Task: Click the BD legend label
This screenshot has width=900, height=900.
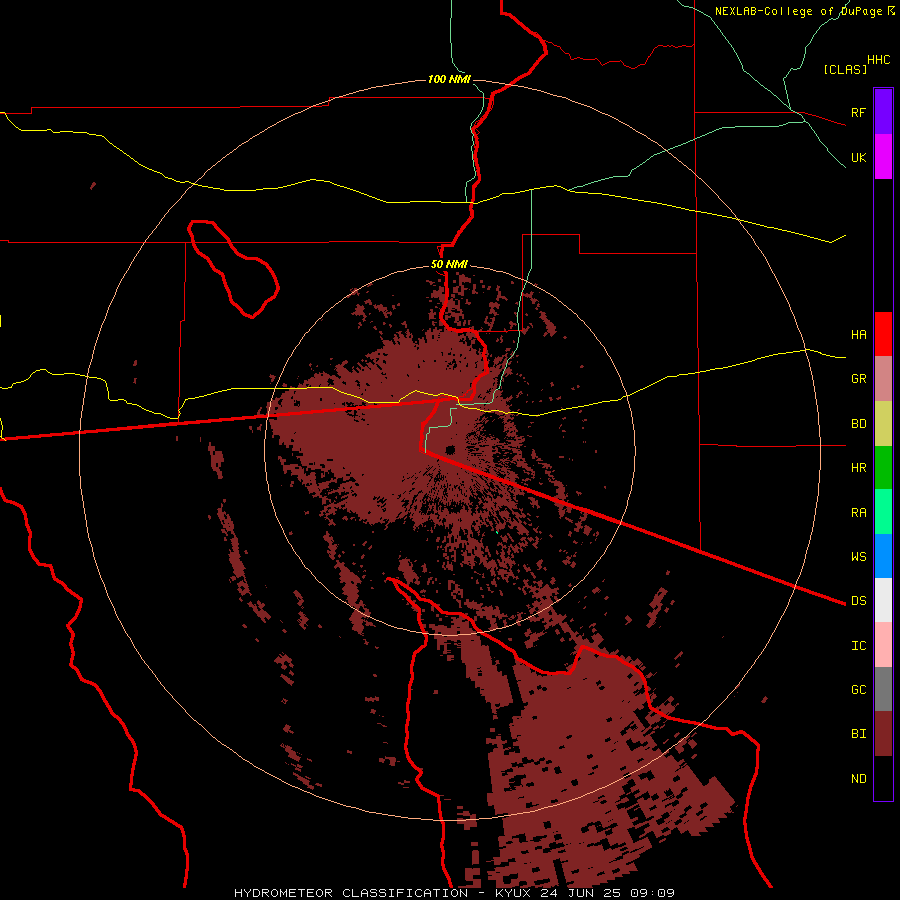Action: point(858,424)
